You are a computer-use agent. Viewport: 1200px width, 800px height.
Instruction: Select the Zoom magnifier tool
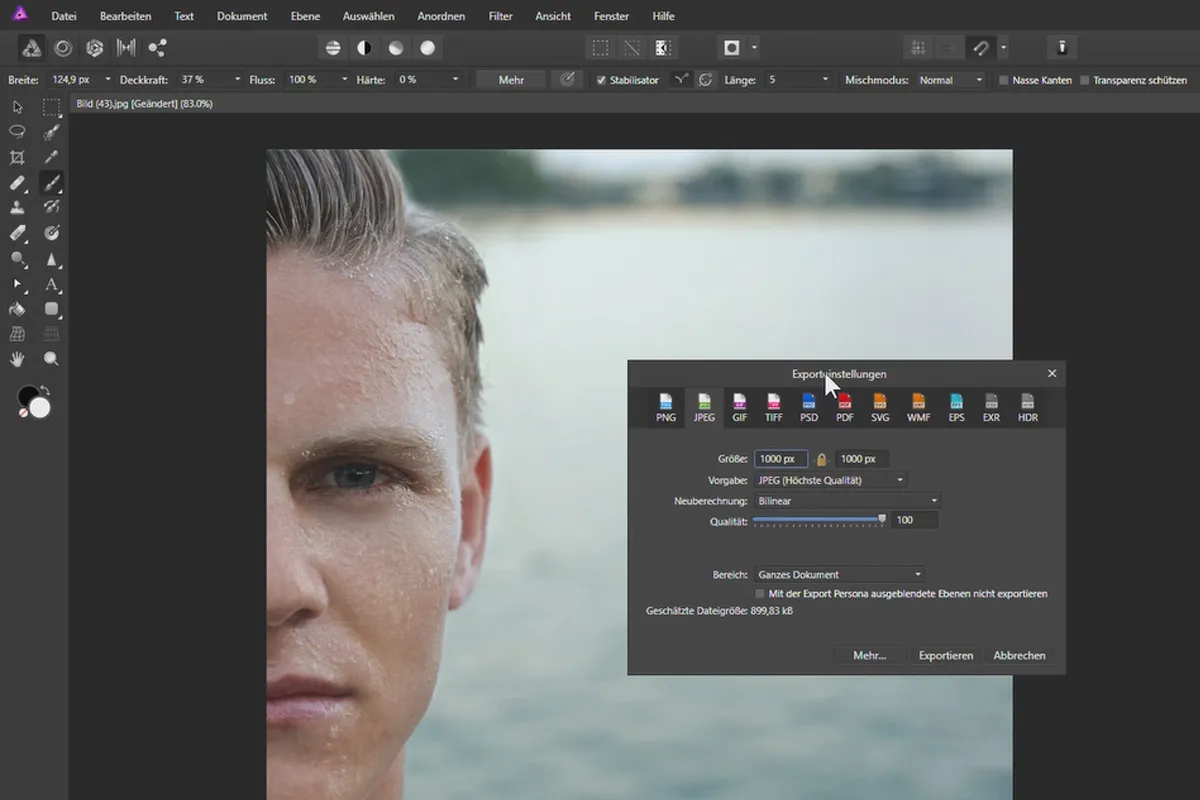52,359
